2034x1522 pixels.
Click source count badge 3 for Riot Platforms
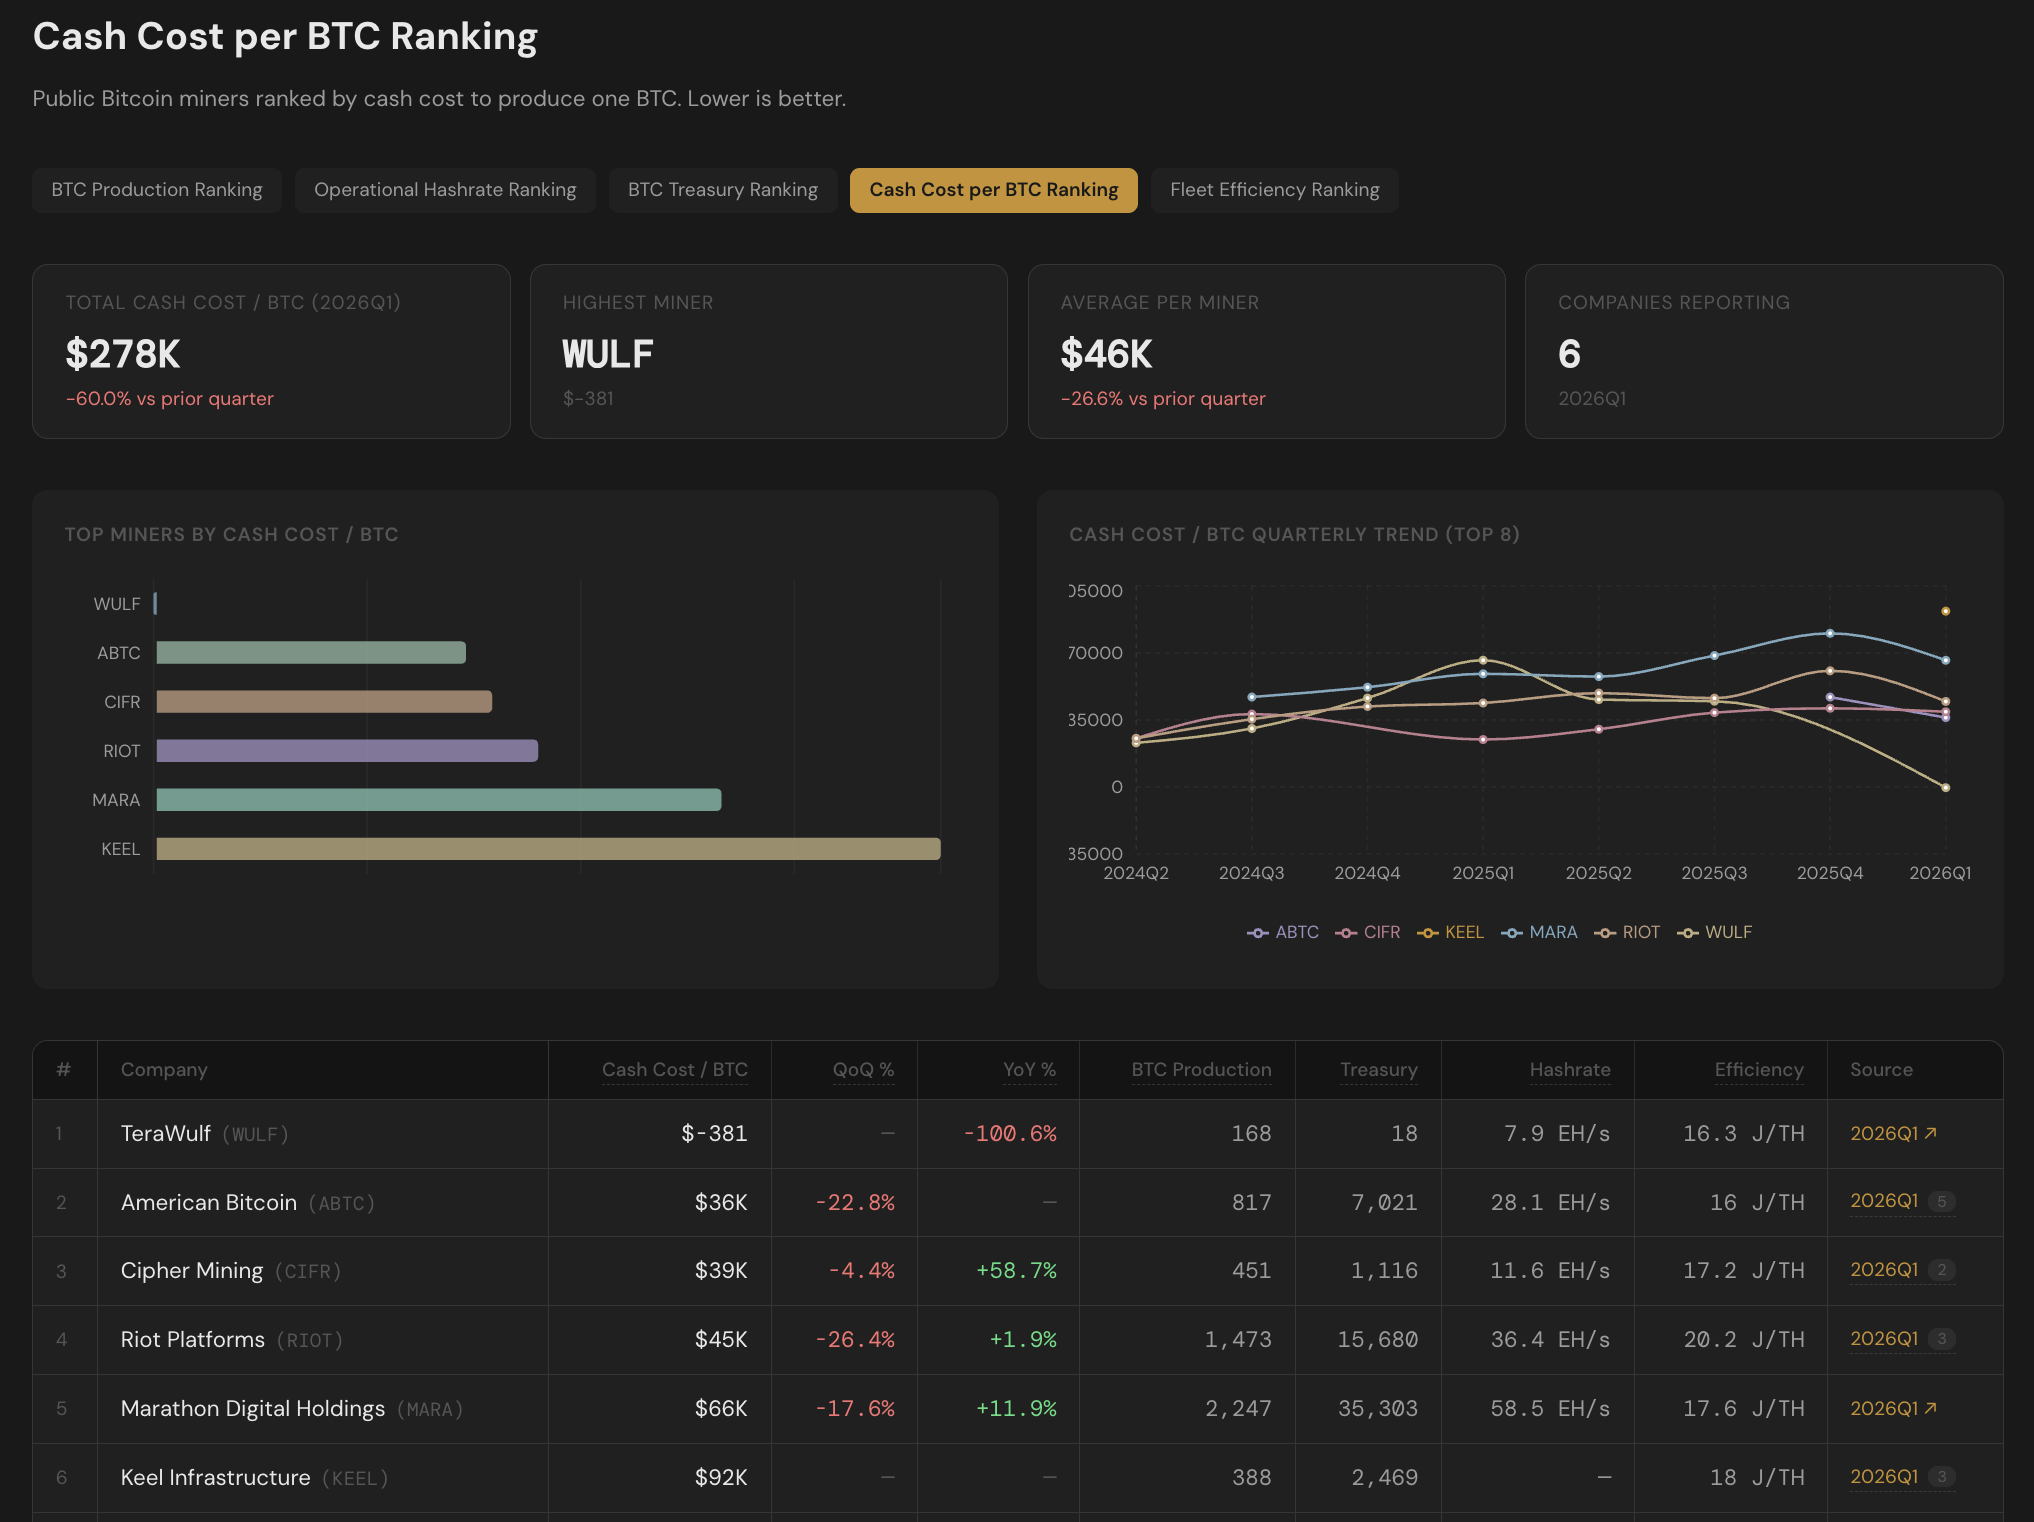[1941, 1339]
